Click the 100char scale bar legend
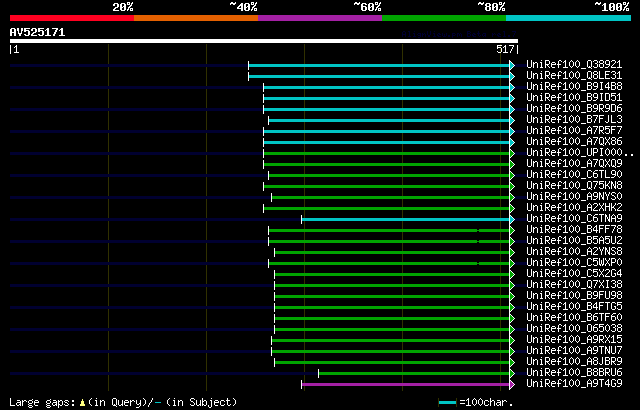This screenshot has width=640, height=410. click(x=447, y=403)
